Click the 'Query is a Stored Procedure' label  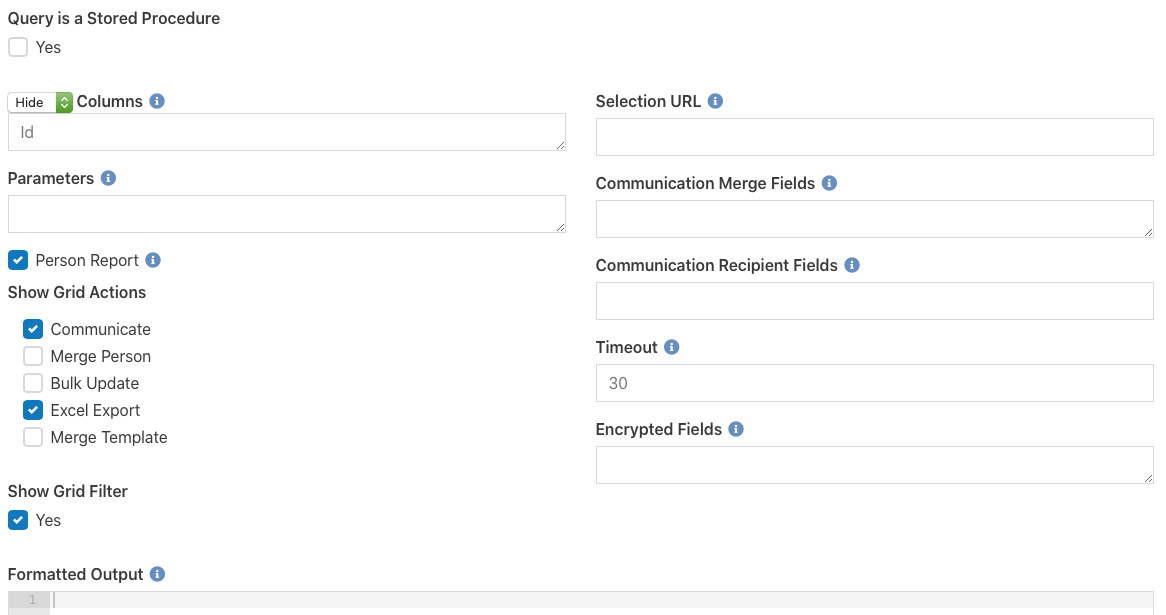114,19
